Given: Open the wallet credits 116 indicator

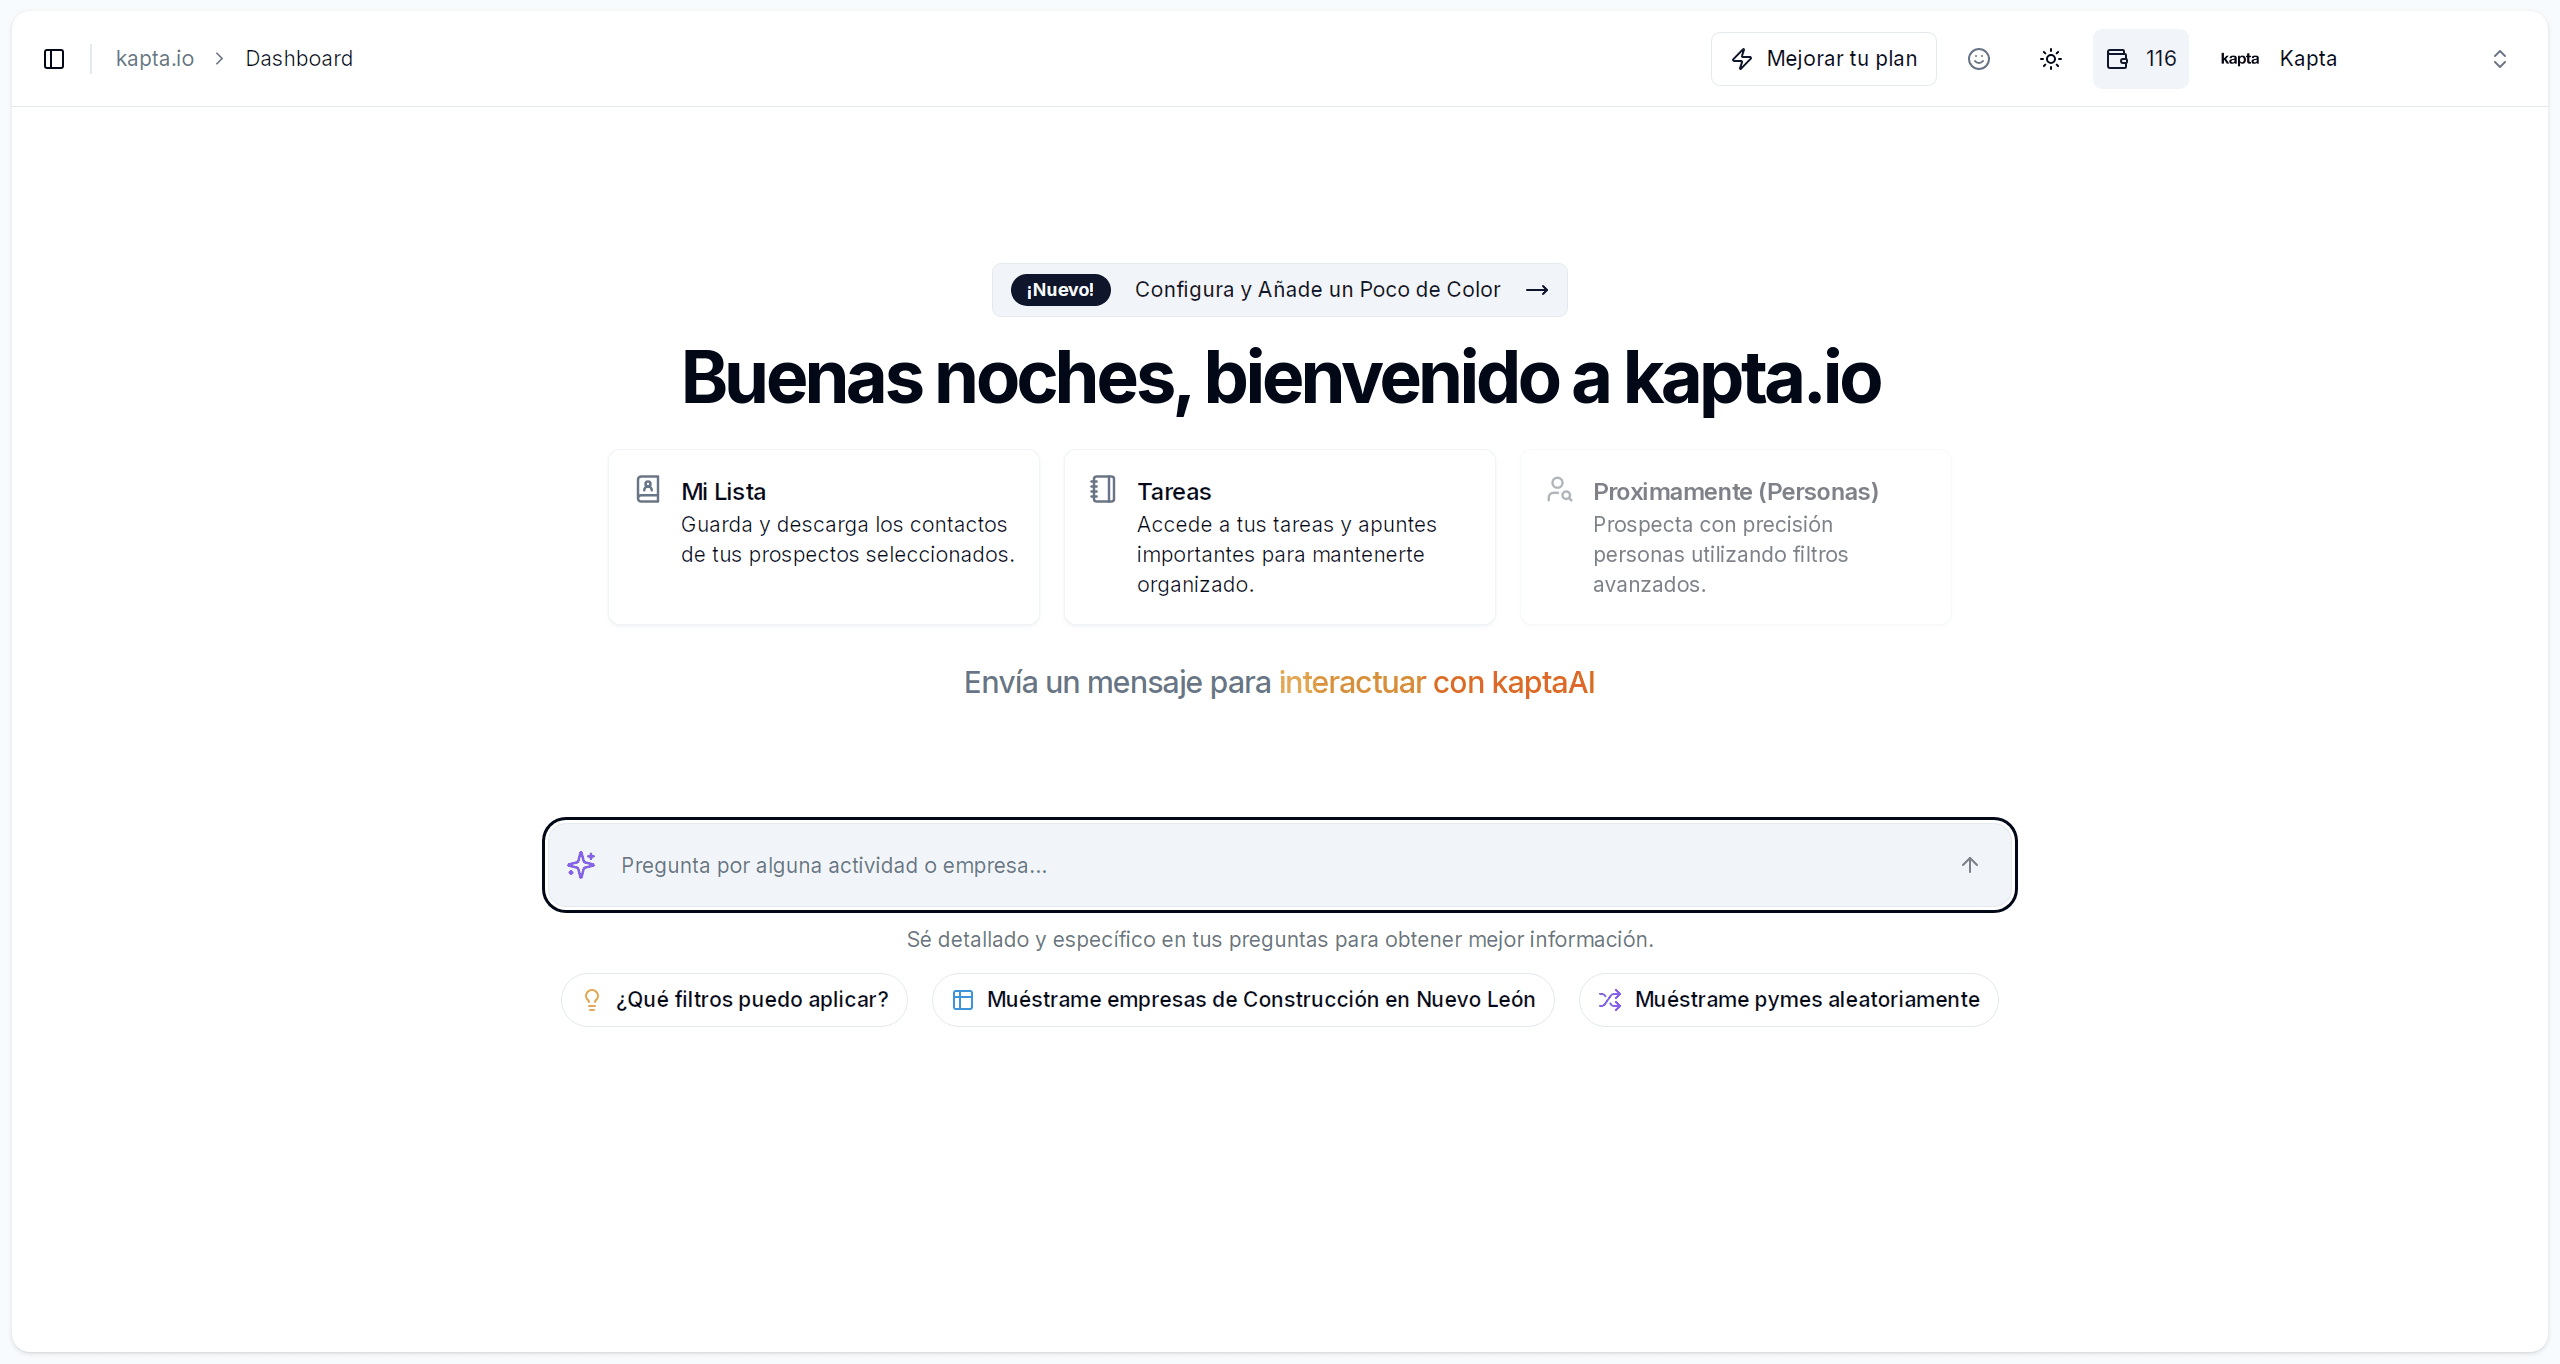Looking at the screenshot, I should 2140,59.
